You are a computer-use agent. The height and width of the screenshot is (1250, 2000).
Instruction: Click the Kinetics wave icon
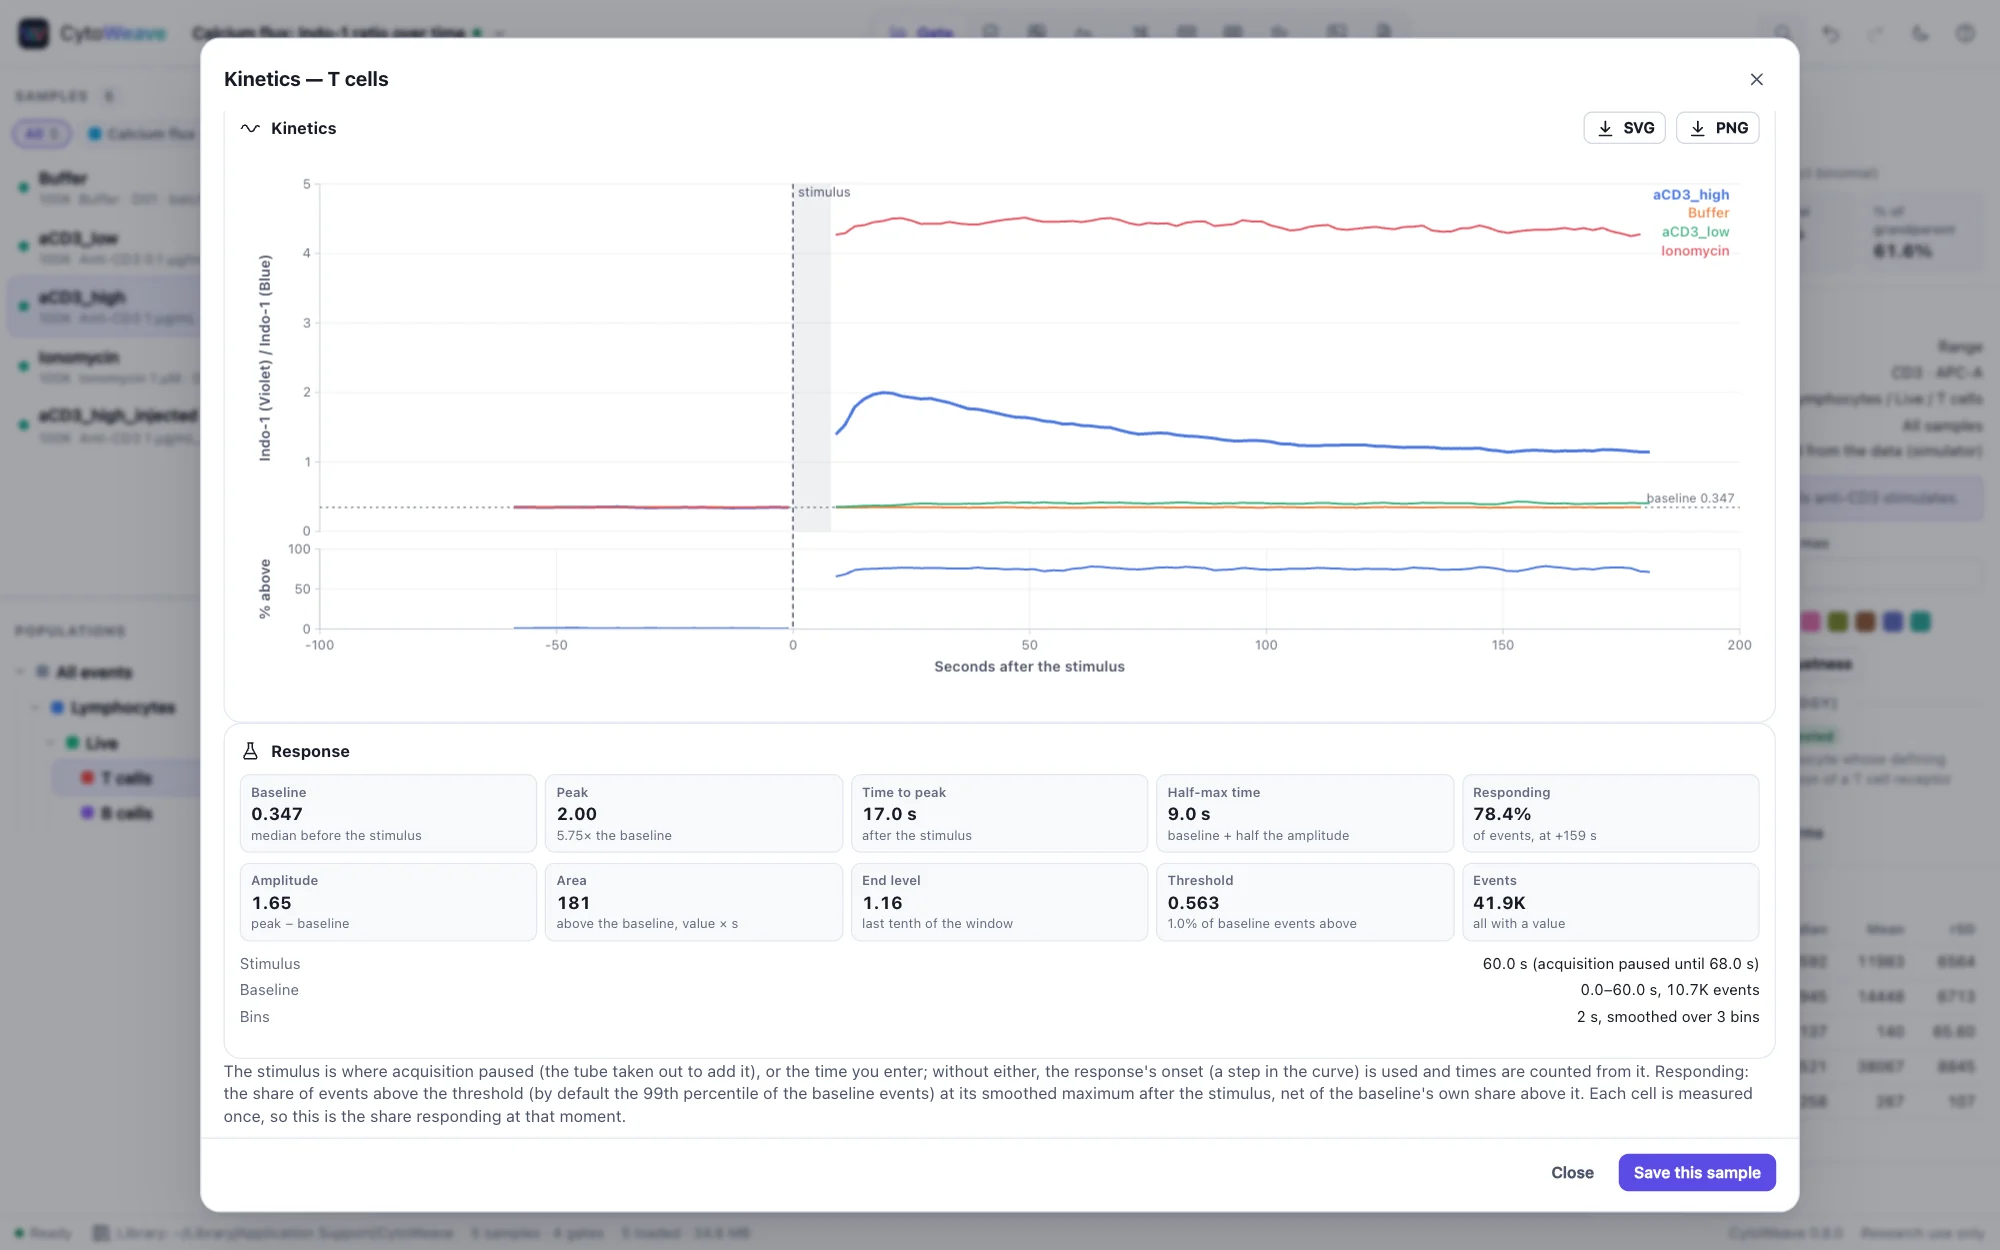[x=250, y=128]
